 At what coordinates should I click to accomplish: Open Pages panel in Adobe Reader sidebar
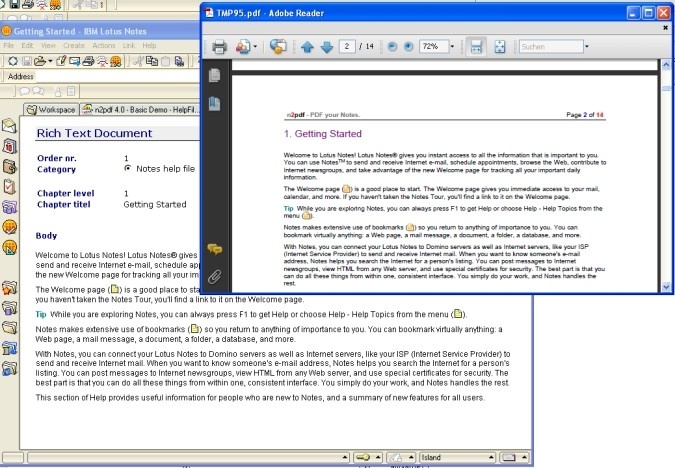(214, 75)
